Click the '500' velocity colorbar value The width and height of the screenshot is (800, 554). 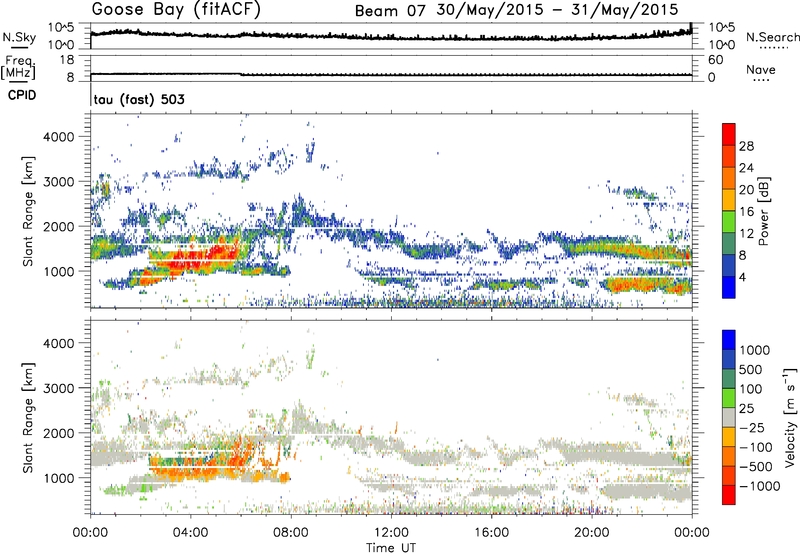coord(753,369)
